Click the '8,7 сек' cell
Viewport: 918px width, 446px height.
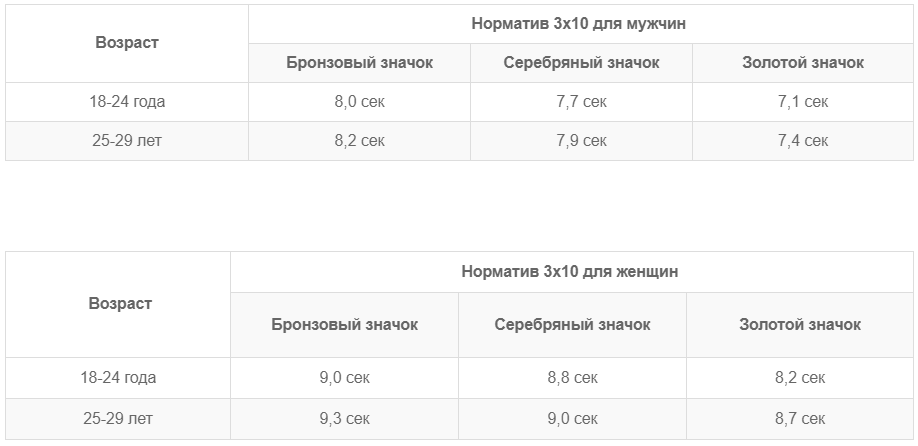(x=800, y=419)
